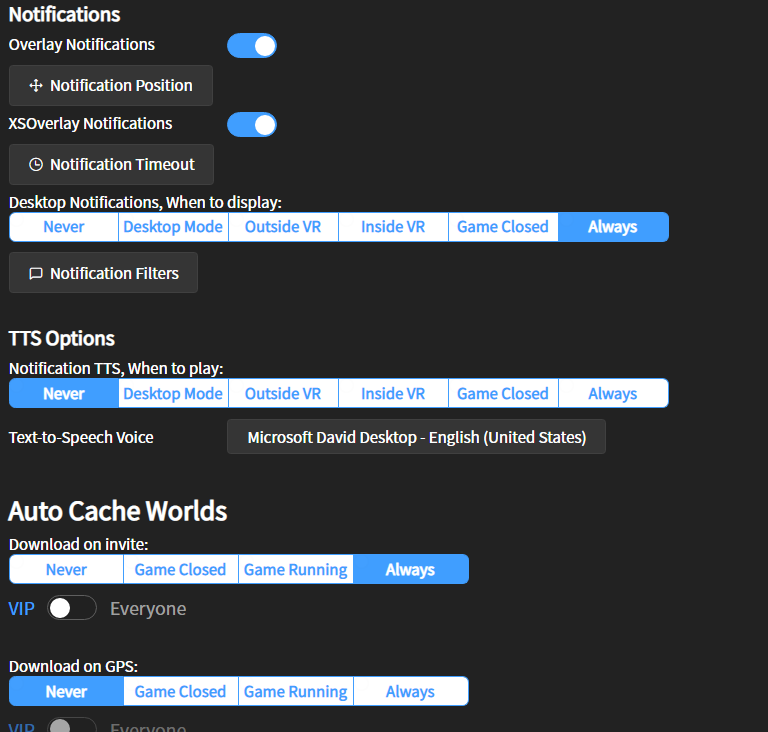Turn off XSOverlay Notifications switch

click(x=252, y=124)
